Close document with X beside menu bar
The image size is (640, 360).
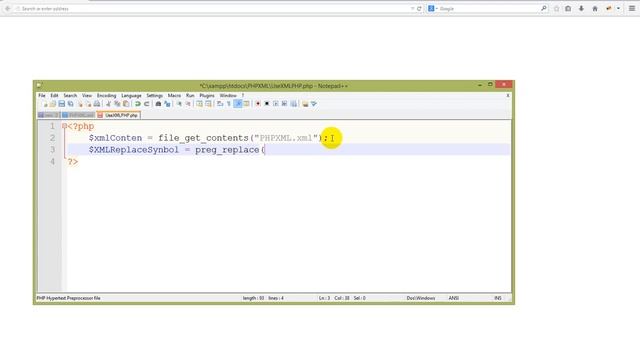(x=508, y=96)
